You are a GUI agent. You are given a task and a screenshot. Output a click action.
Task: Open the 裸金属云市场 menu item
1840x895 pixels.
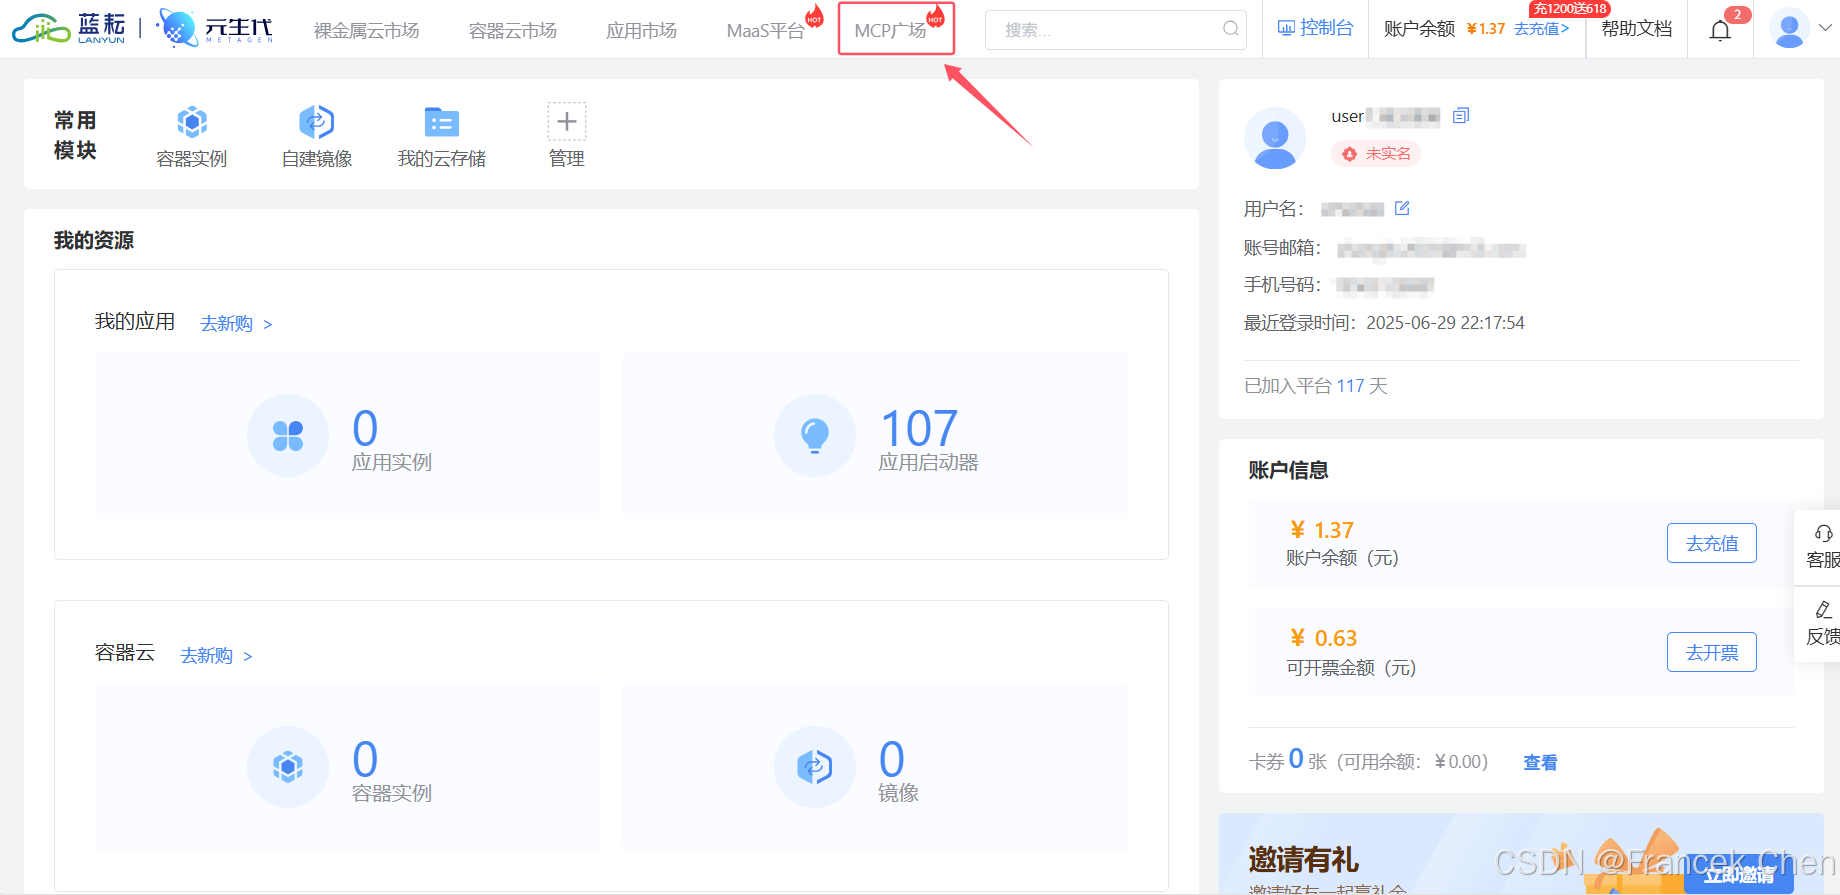366,30
